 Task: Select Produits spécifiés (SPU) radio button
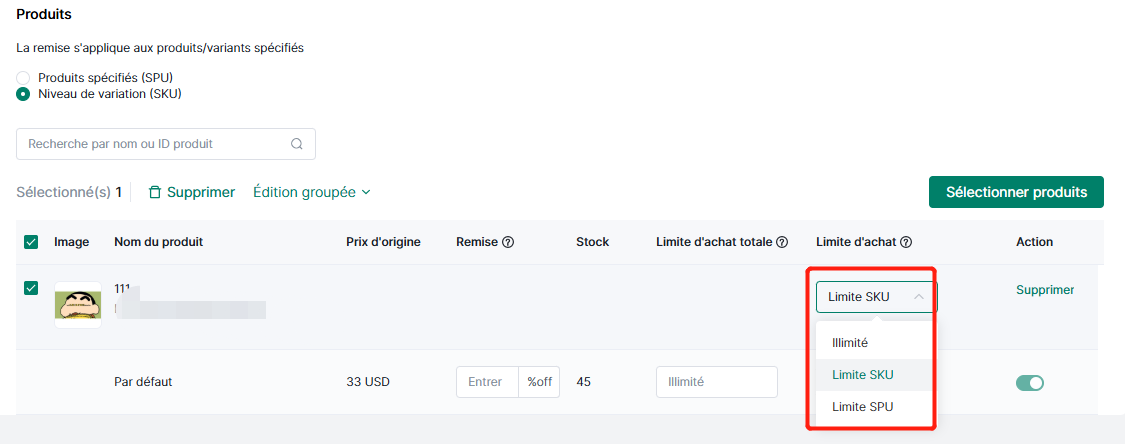pyautogui.click(x=23, y=77)
